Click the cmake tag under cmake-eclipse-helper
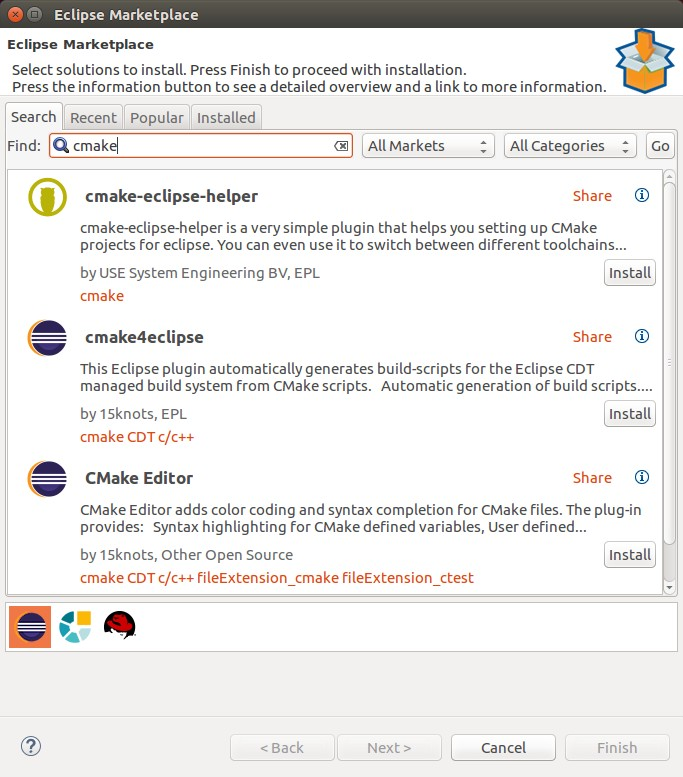The image size is (683, 777). click(102, 296)
